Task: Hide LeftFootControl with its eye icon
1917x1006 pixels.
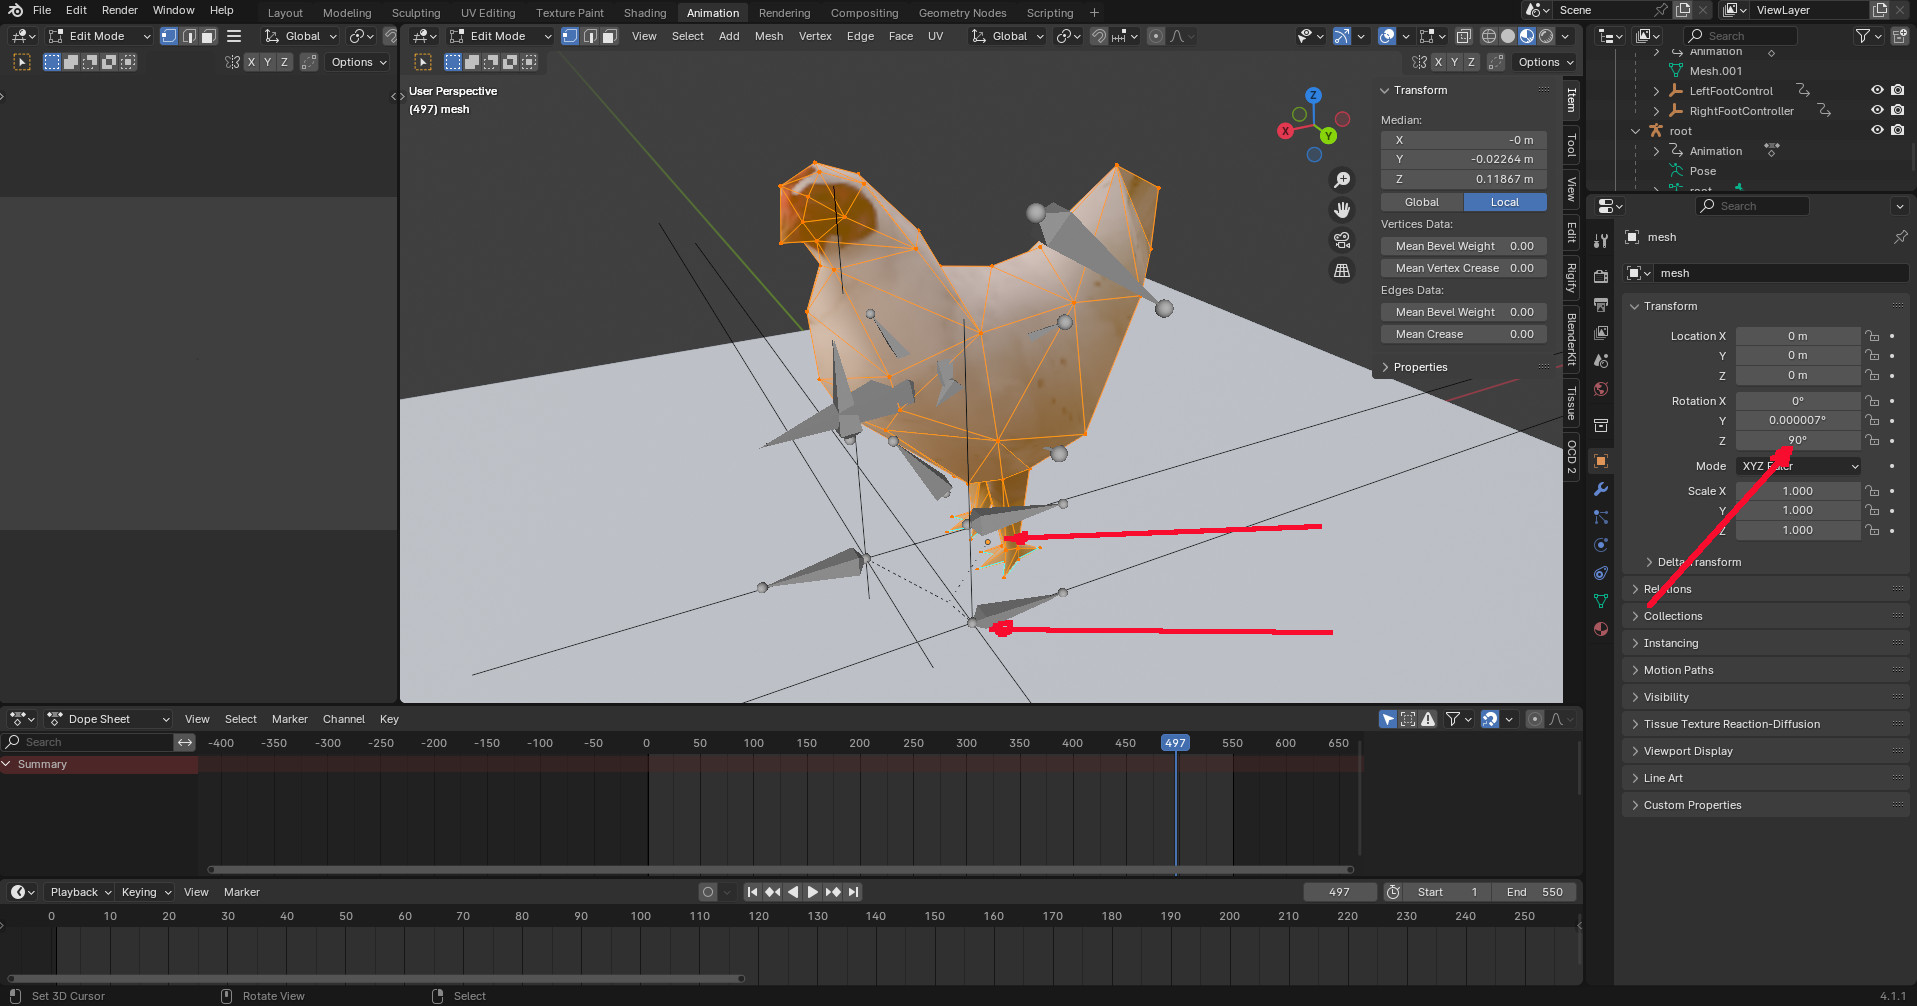Action: point(1877,90)
